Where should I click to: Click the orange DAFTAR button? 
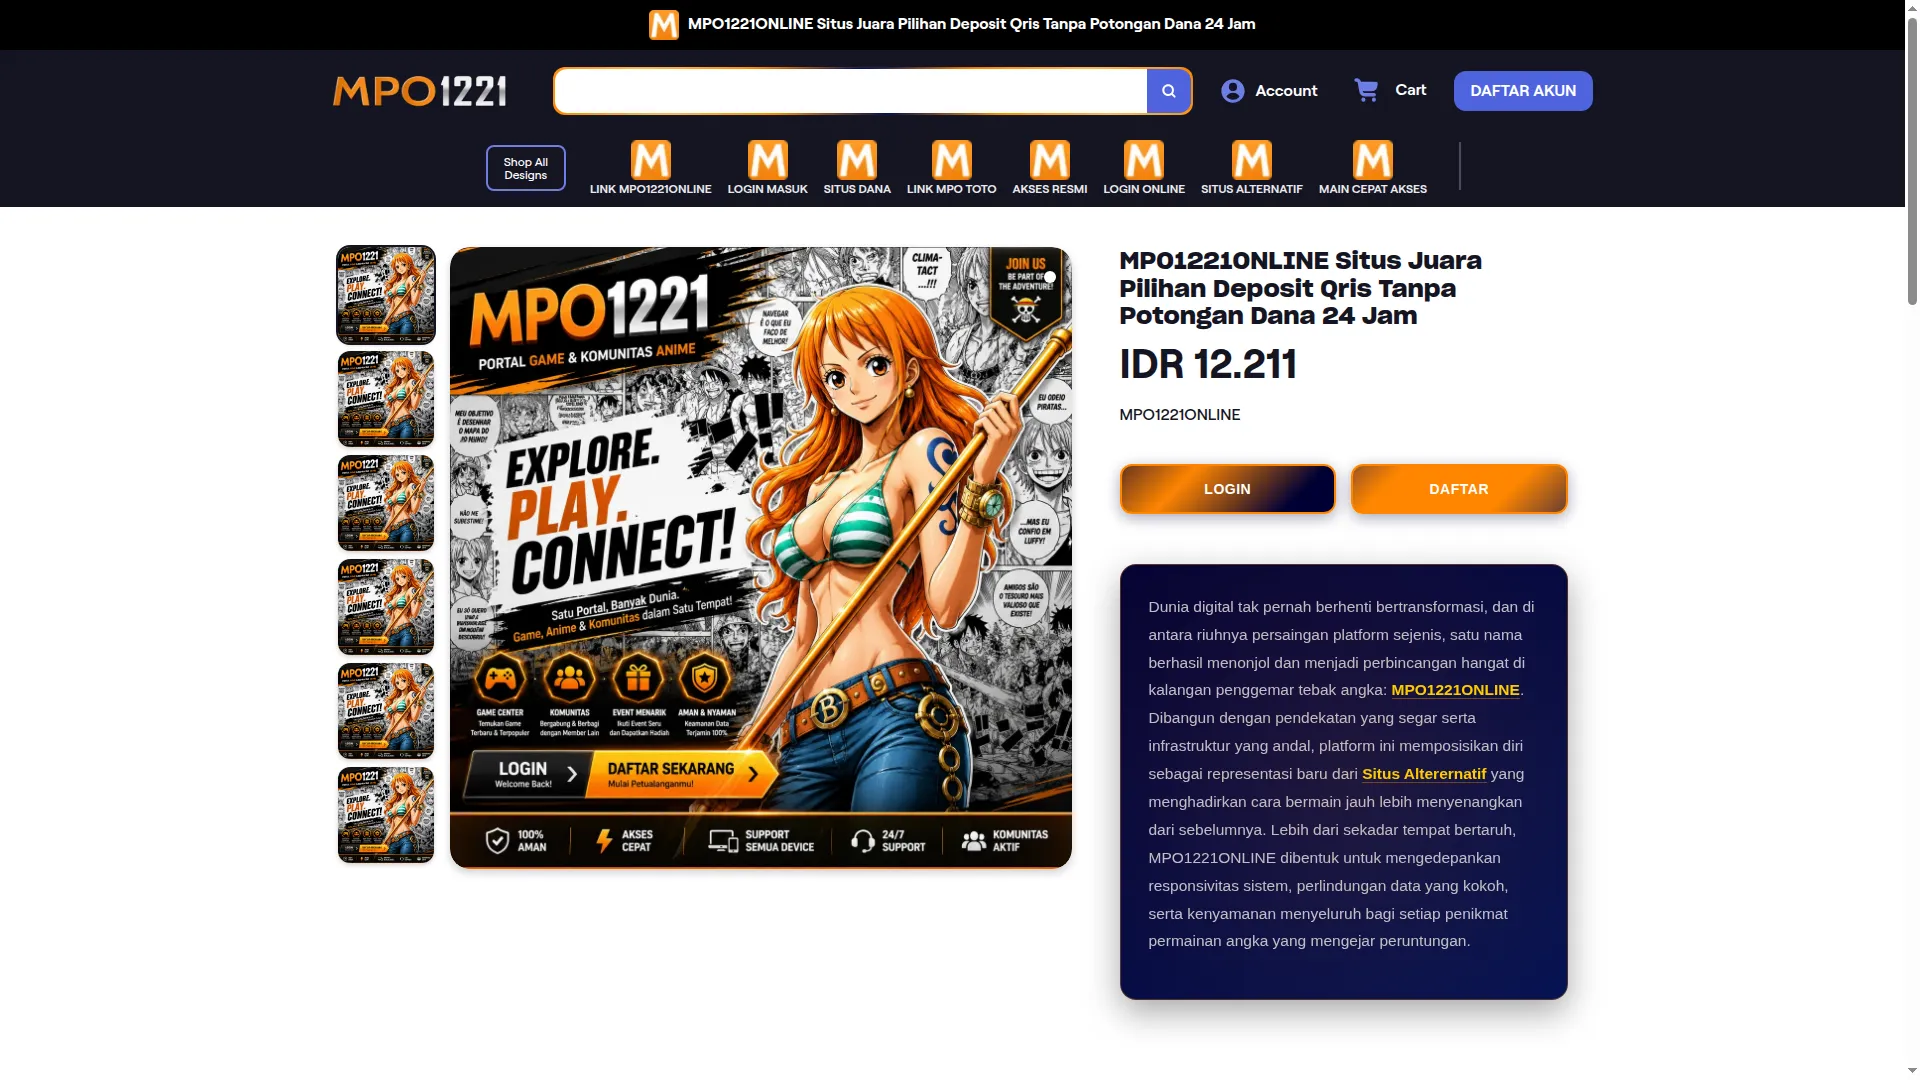1459,489
